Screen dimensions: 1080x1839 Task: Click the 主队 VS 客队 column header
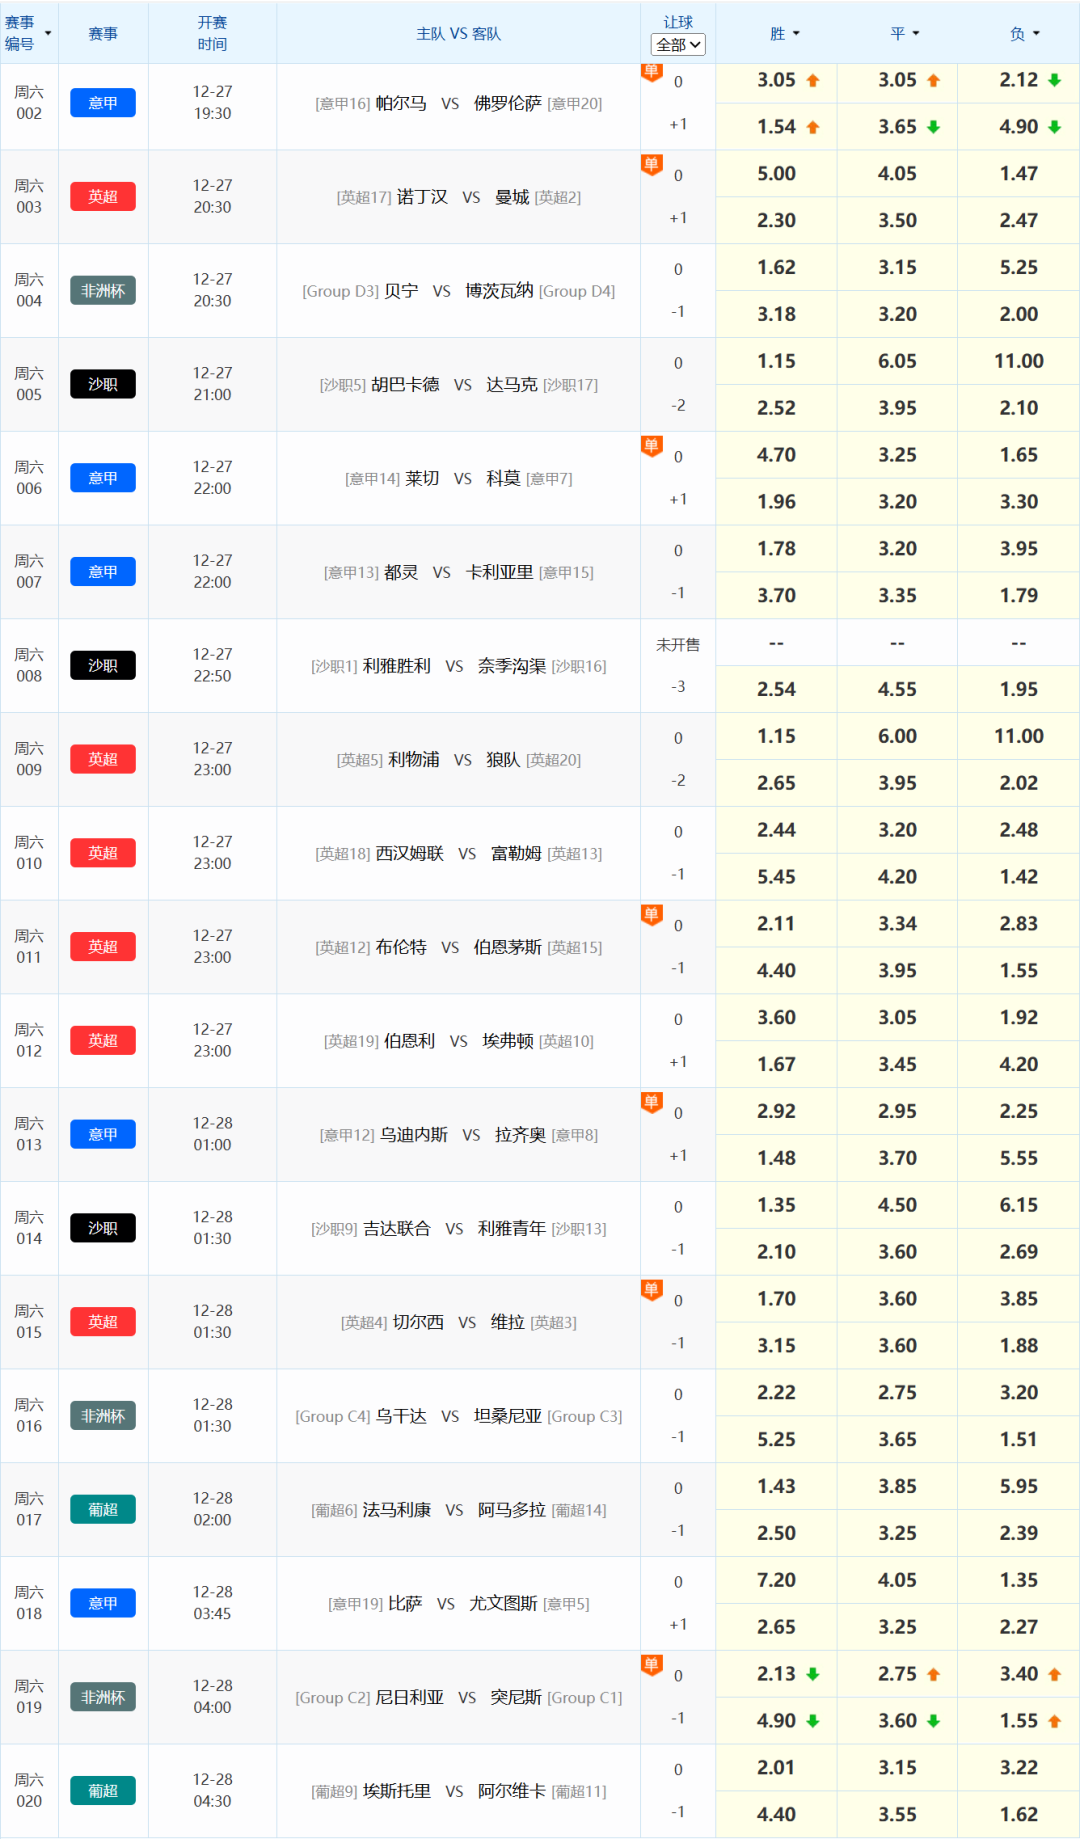pos(458,34)
